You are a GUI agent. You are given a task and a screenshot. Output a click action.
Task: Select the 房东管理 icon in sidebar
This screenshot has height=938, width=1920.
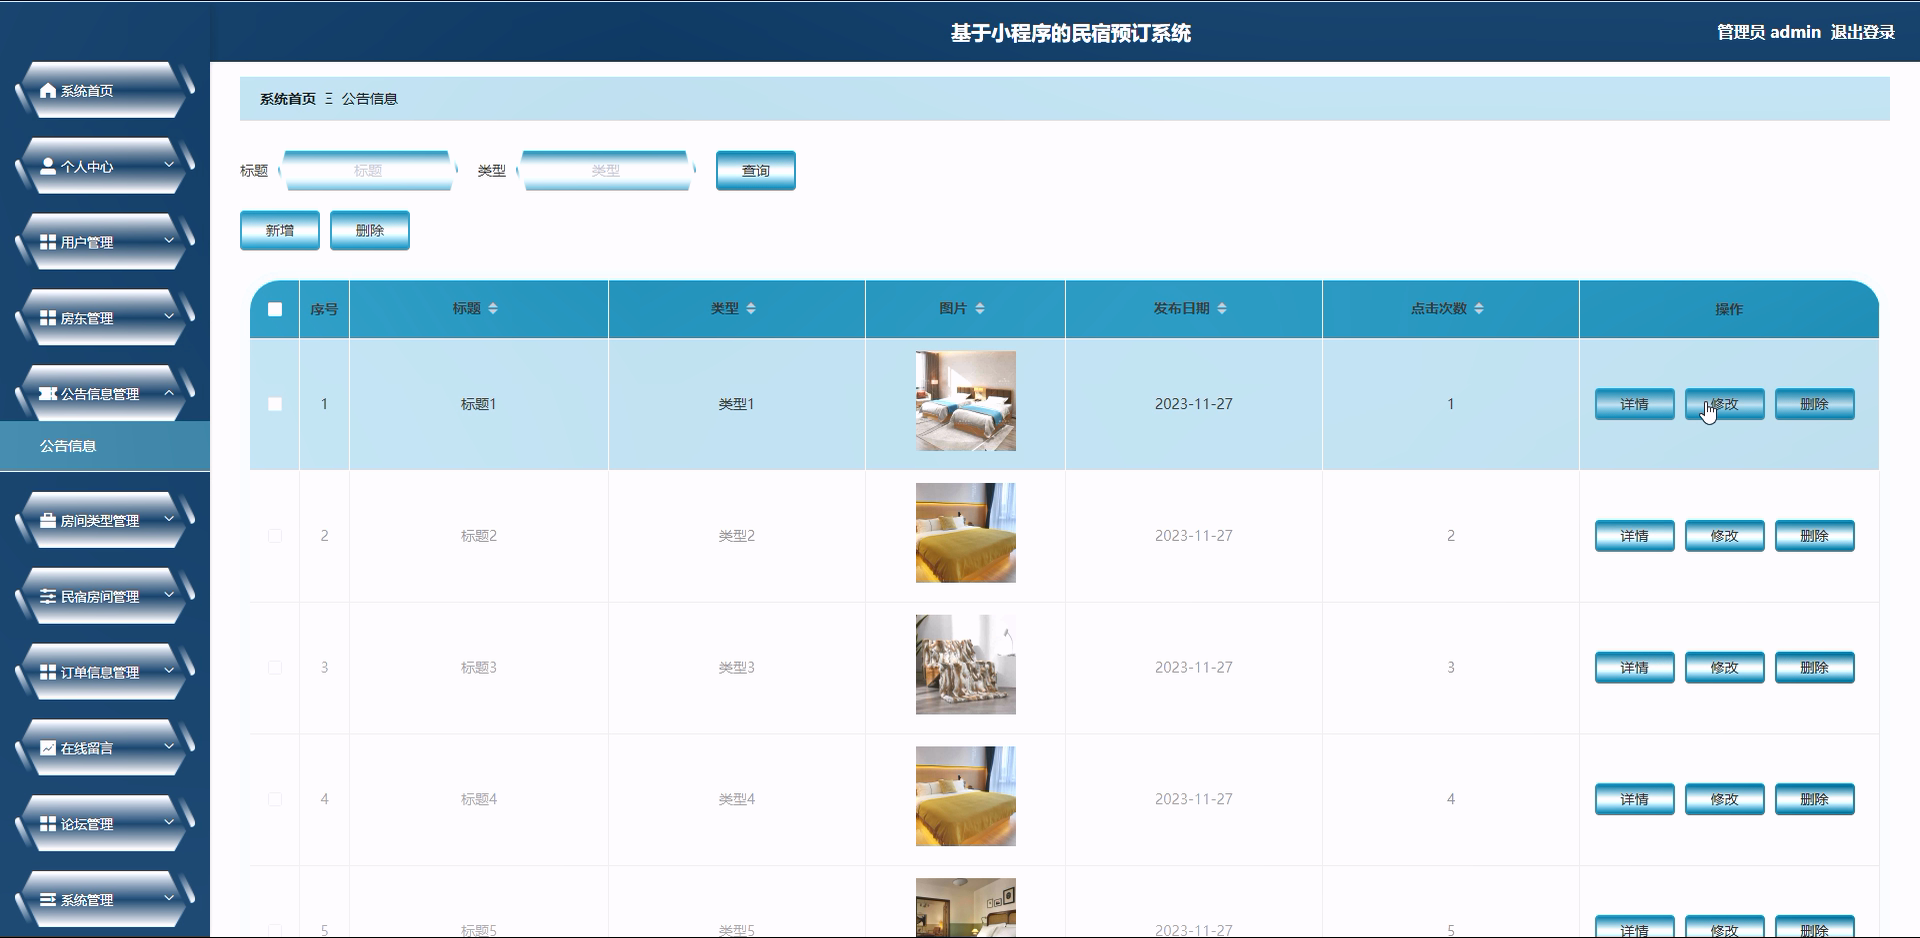point(45,317)
